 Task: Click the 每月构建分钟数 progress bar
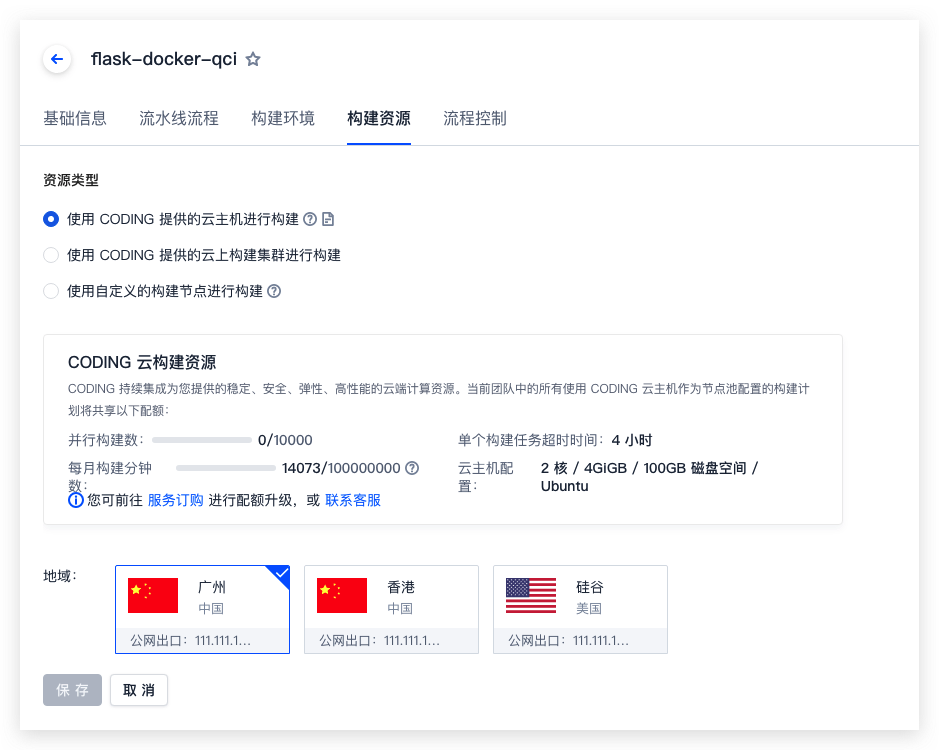tap(226, 468)
